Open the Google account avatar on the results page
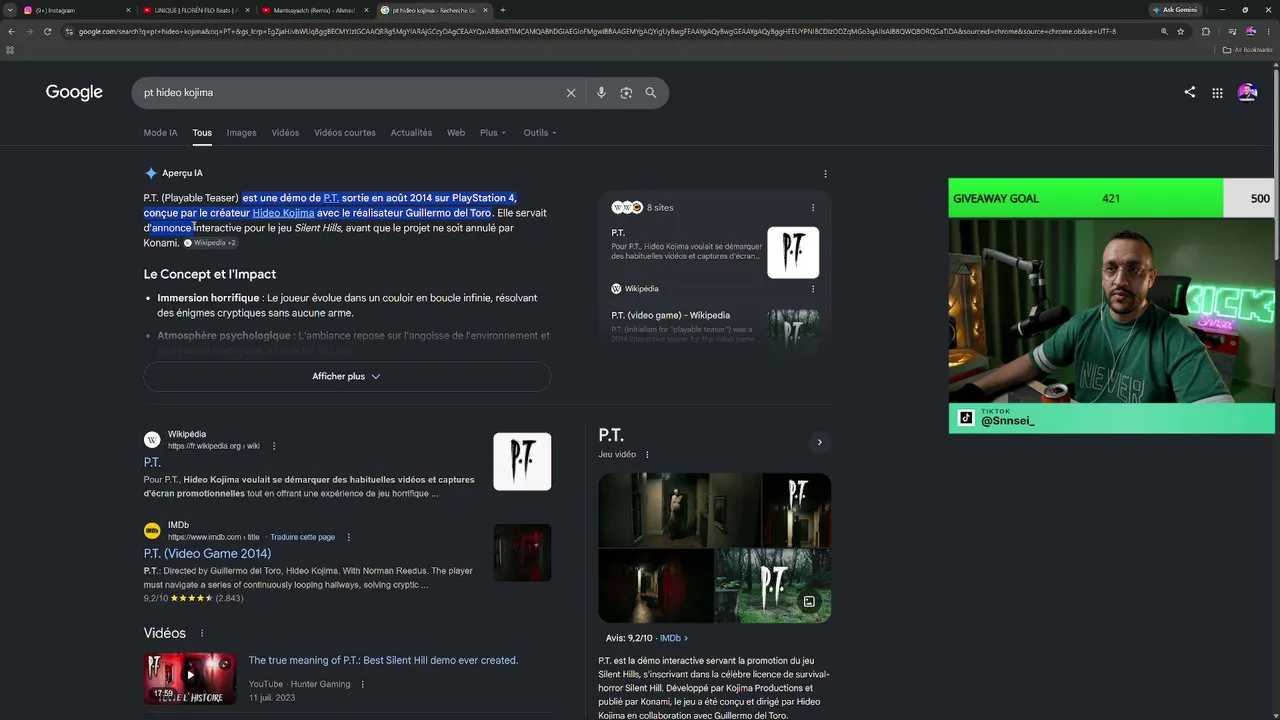The width and height of the screenshot is (1280, 720). click(1247, 93)
